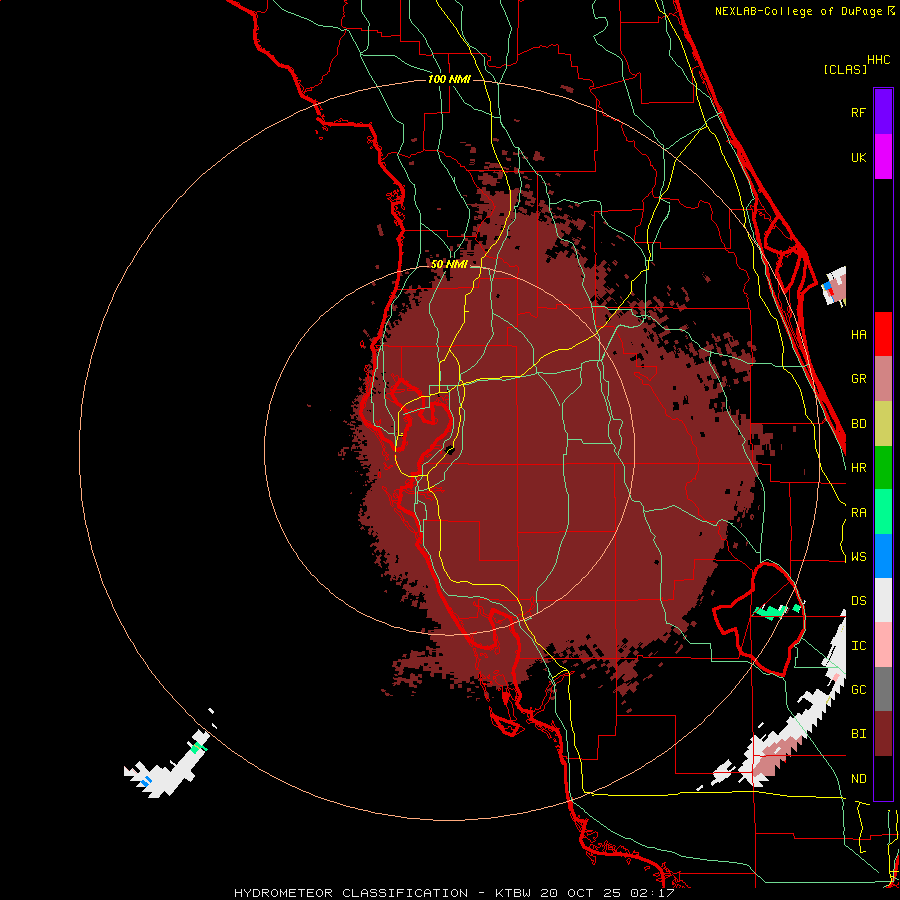Click the "50 NMI" range ring label
This screenshot has height=900, width=900.
pyautogui.click(x=449, y=264)
